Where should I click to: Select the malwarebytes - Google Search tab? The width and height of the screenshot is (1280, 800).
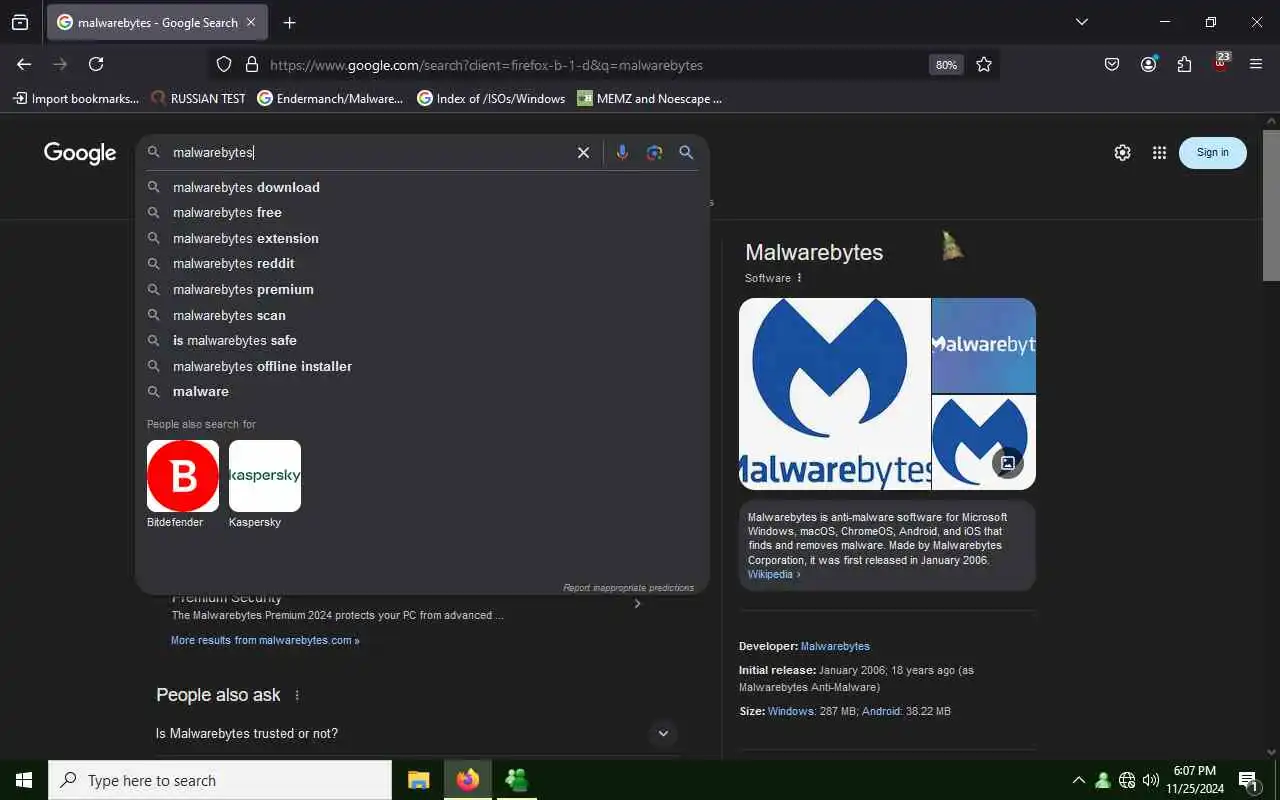(157, 22)
